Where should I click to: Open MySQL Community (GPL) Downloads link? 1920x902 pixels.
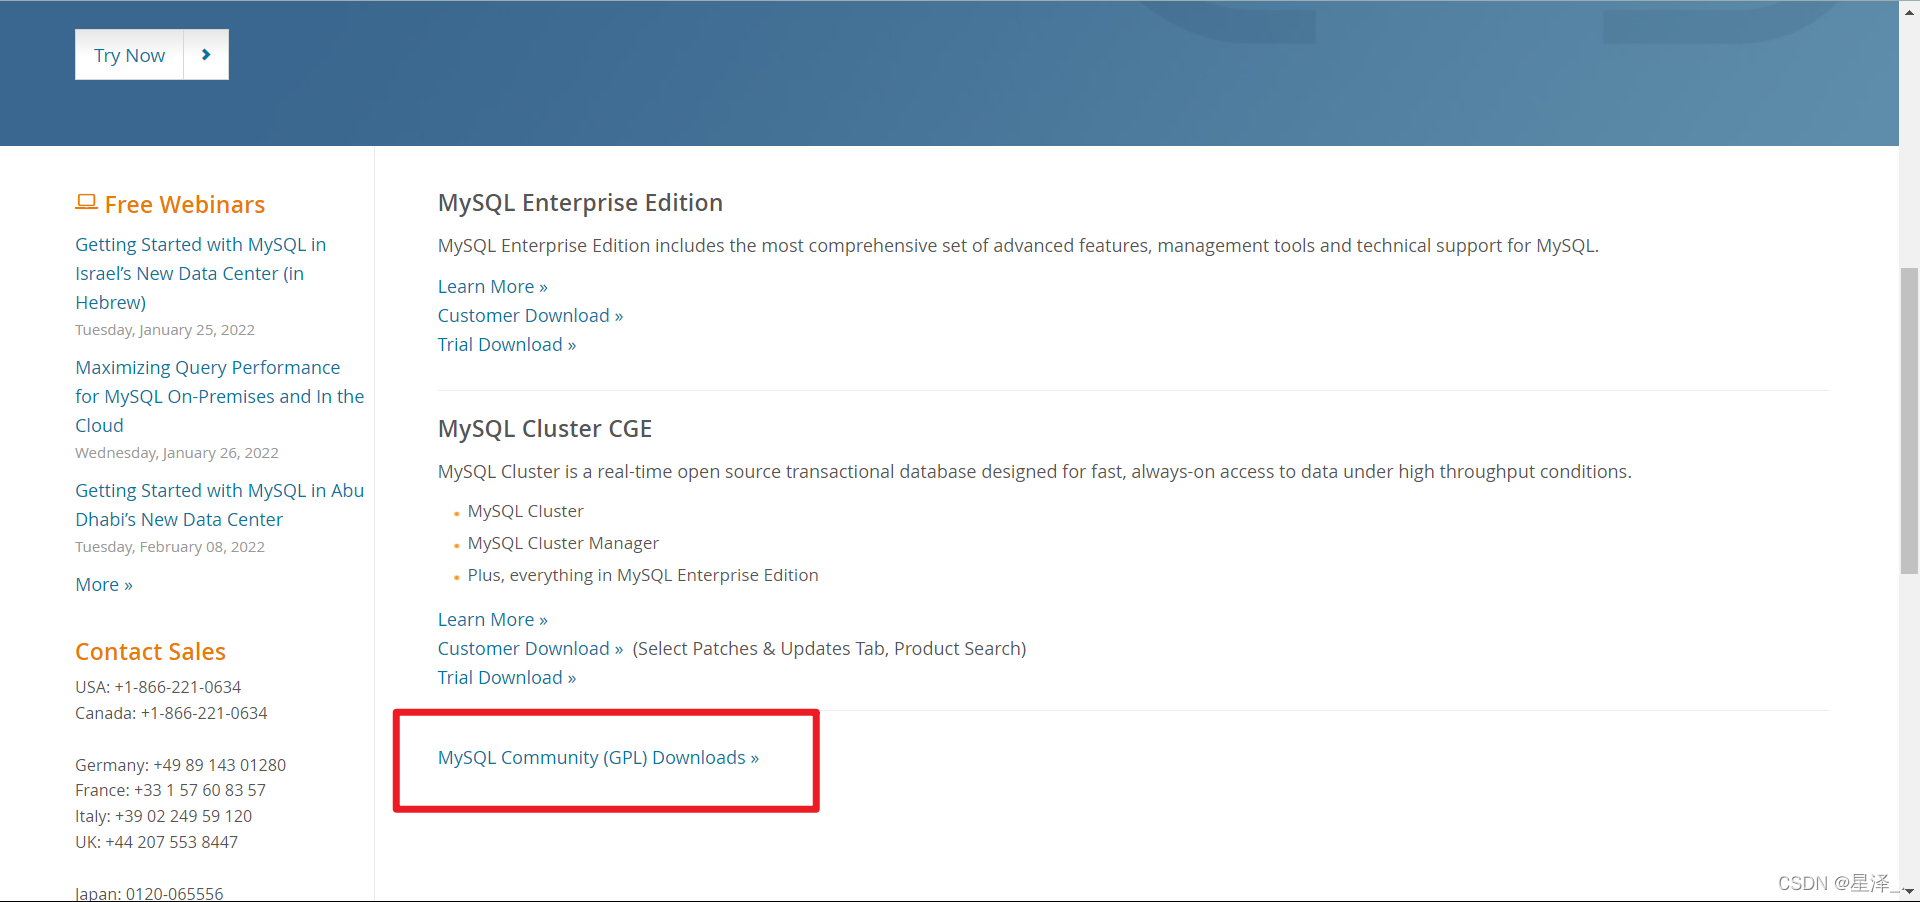(x=598, y=758)
